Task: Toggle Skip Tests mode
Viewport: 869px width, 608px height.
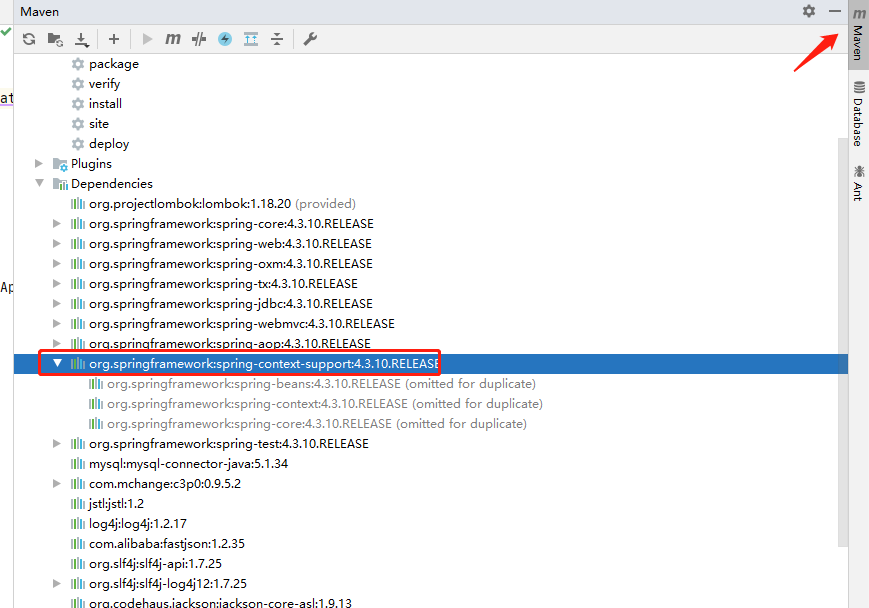Action: (198, 39)
